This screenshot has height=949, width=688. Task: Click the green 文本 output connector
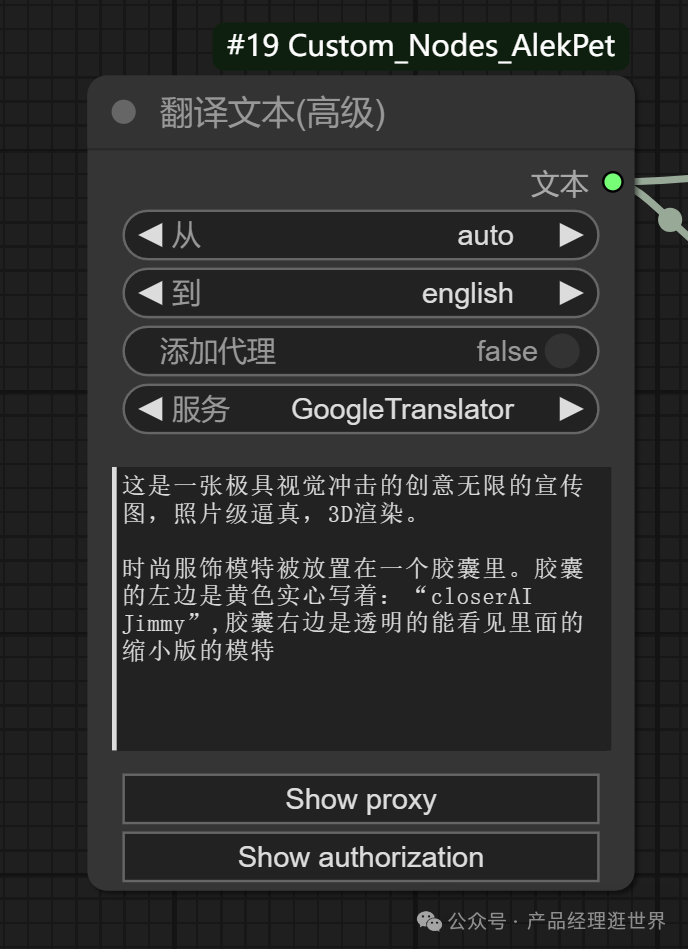[612, 182]
